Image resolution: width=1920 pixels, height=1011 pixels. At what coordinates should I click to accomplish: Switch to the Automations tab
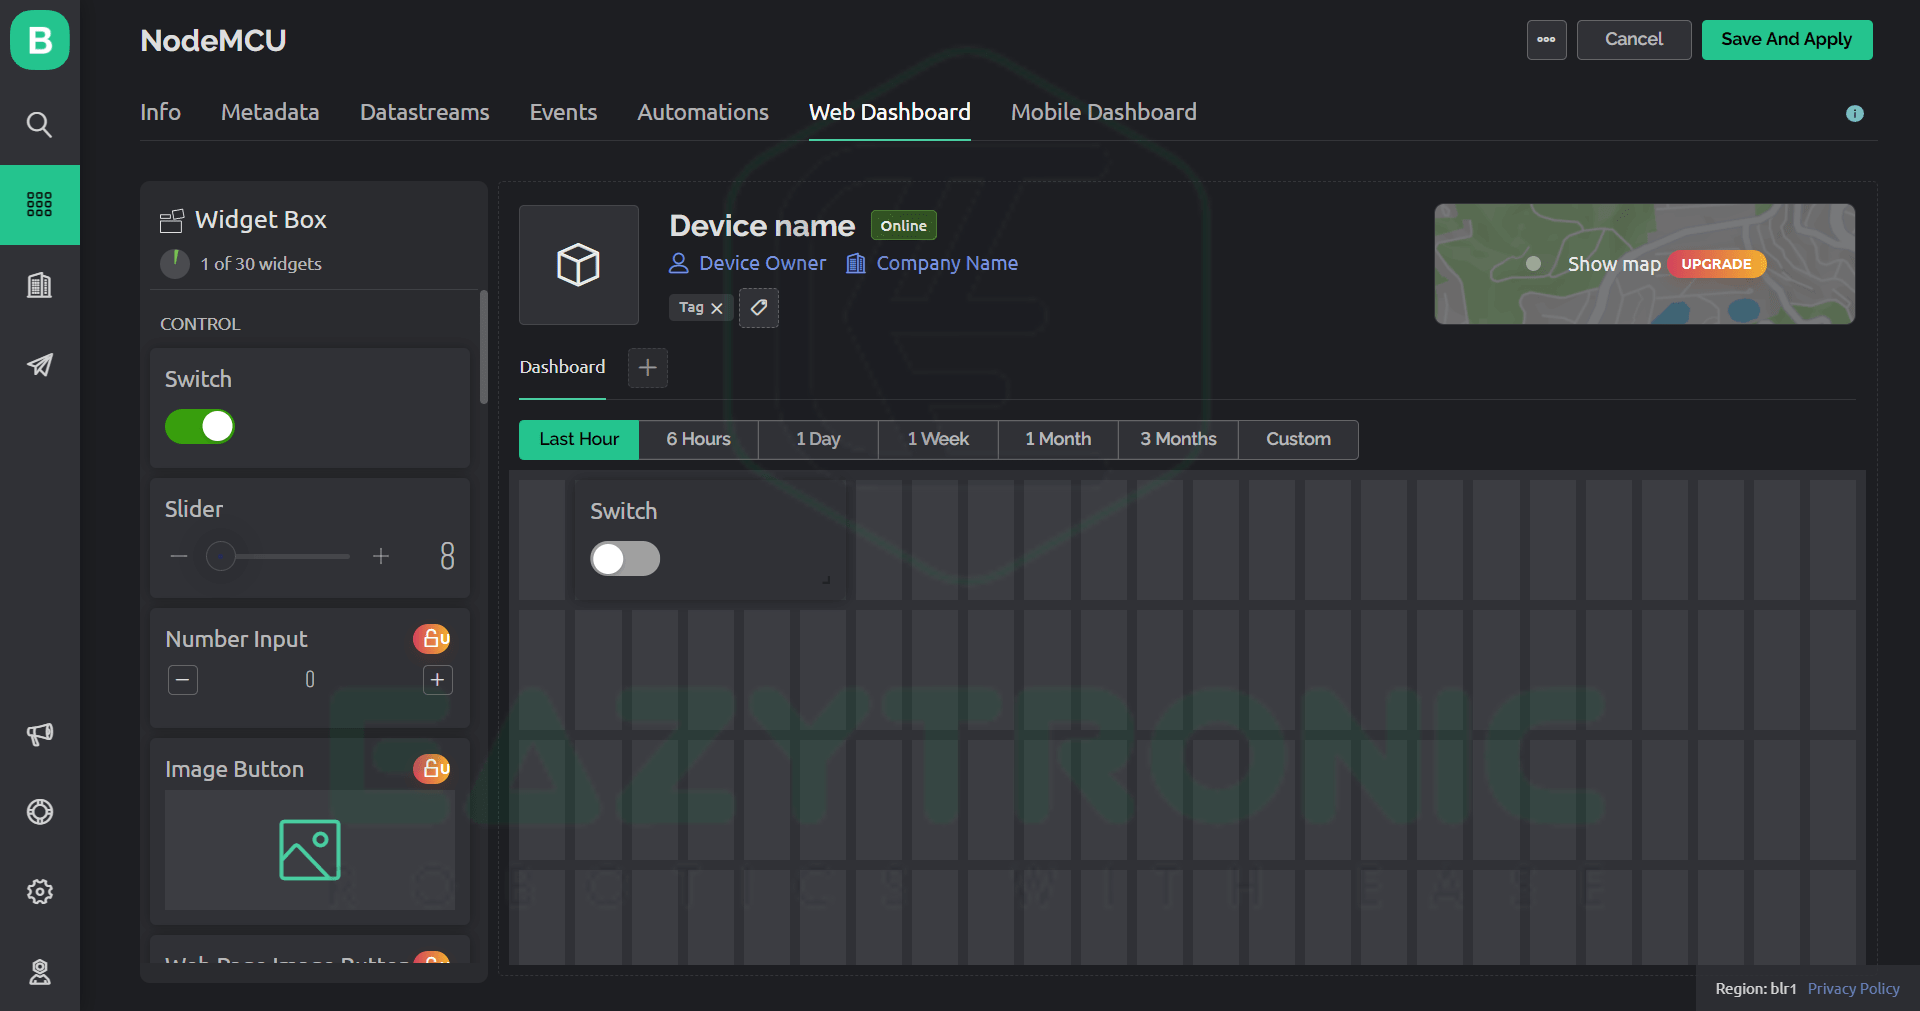[703, 112]
